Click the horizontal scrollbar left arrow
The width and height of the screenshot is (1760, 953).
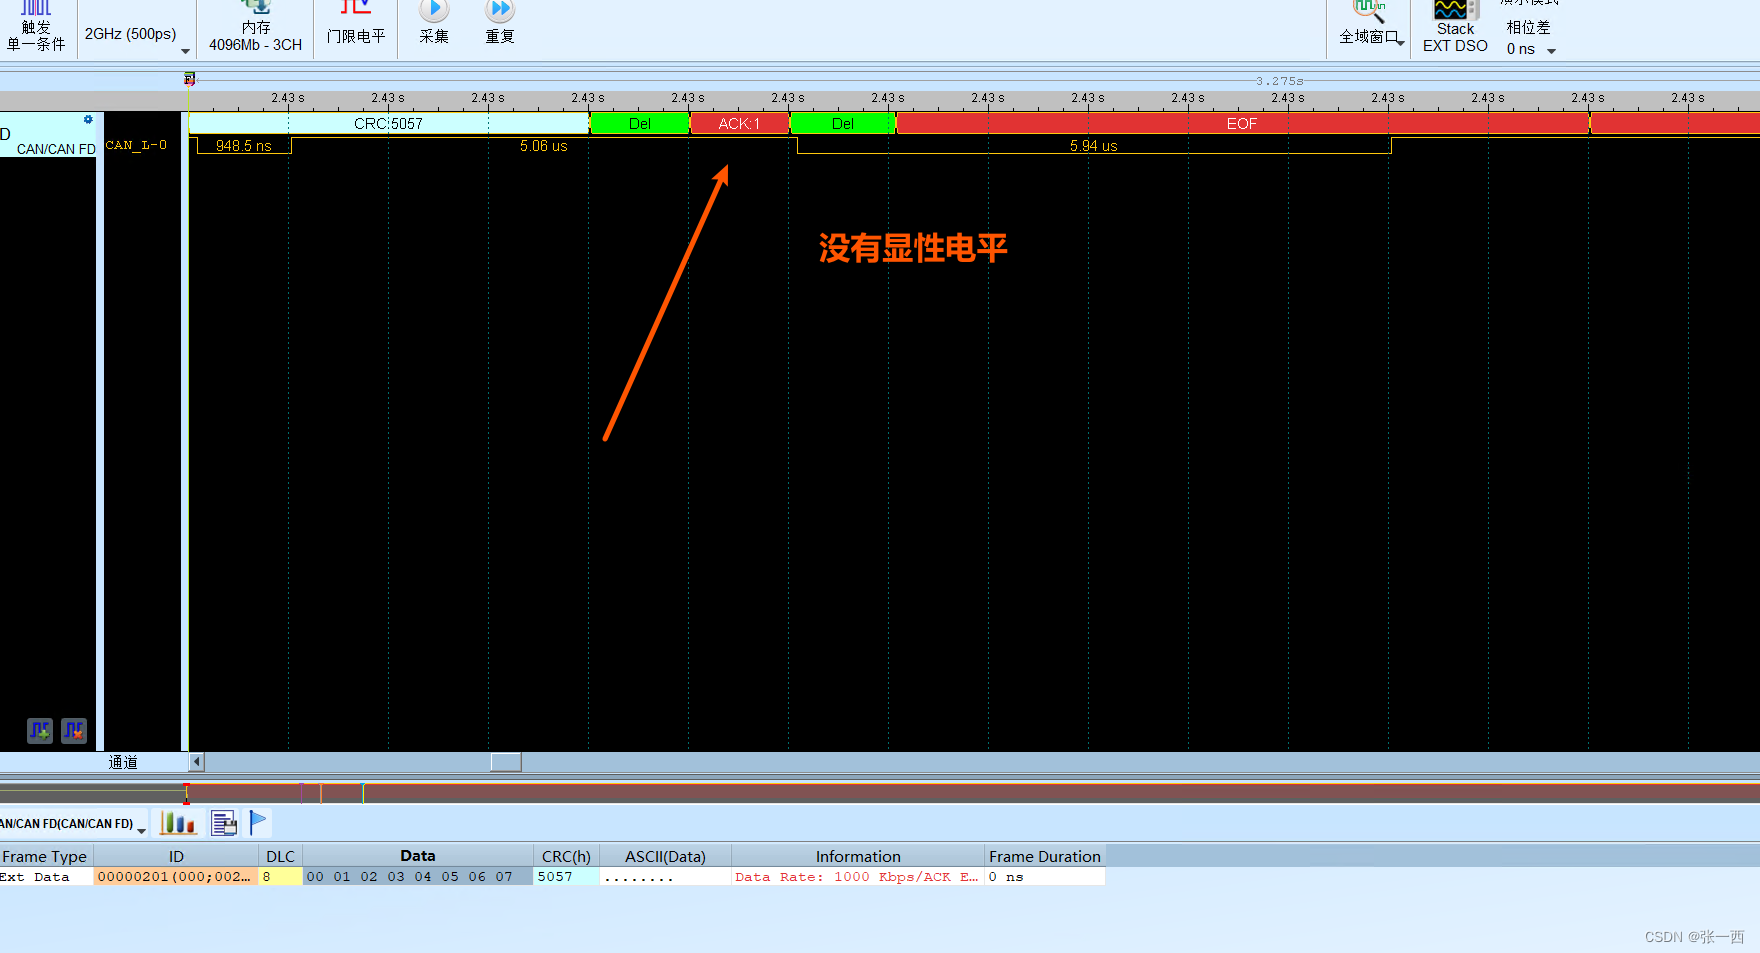197,762
